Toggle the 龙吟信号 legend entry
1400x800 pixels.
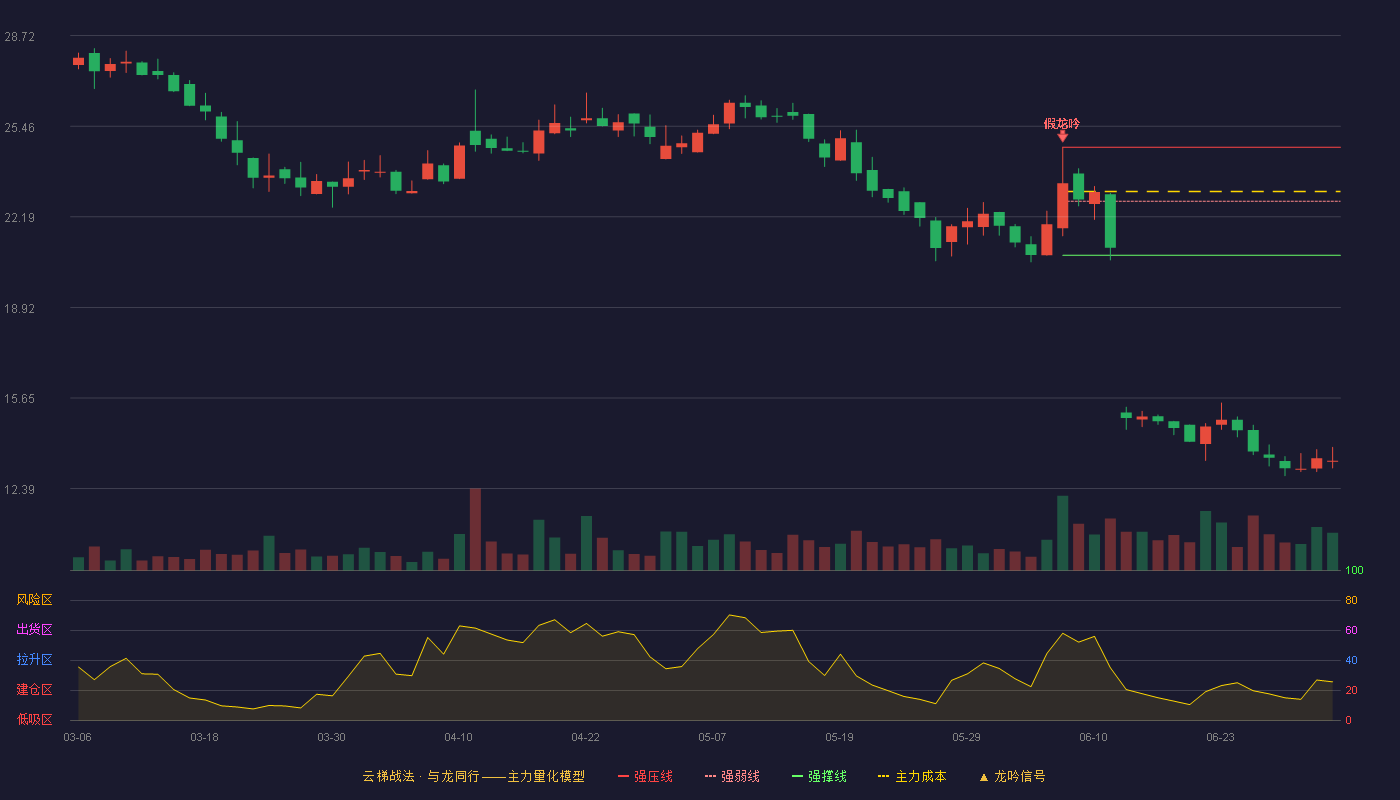coord(1012,776)
